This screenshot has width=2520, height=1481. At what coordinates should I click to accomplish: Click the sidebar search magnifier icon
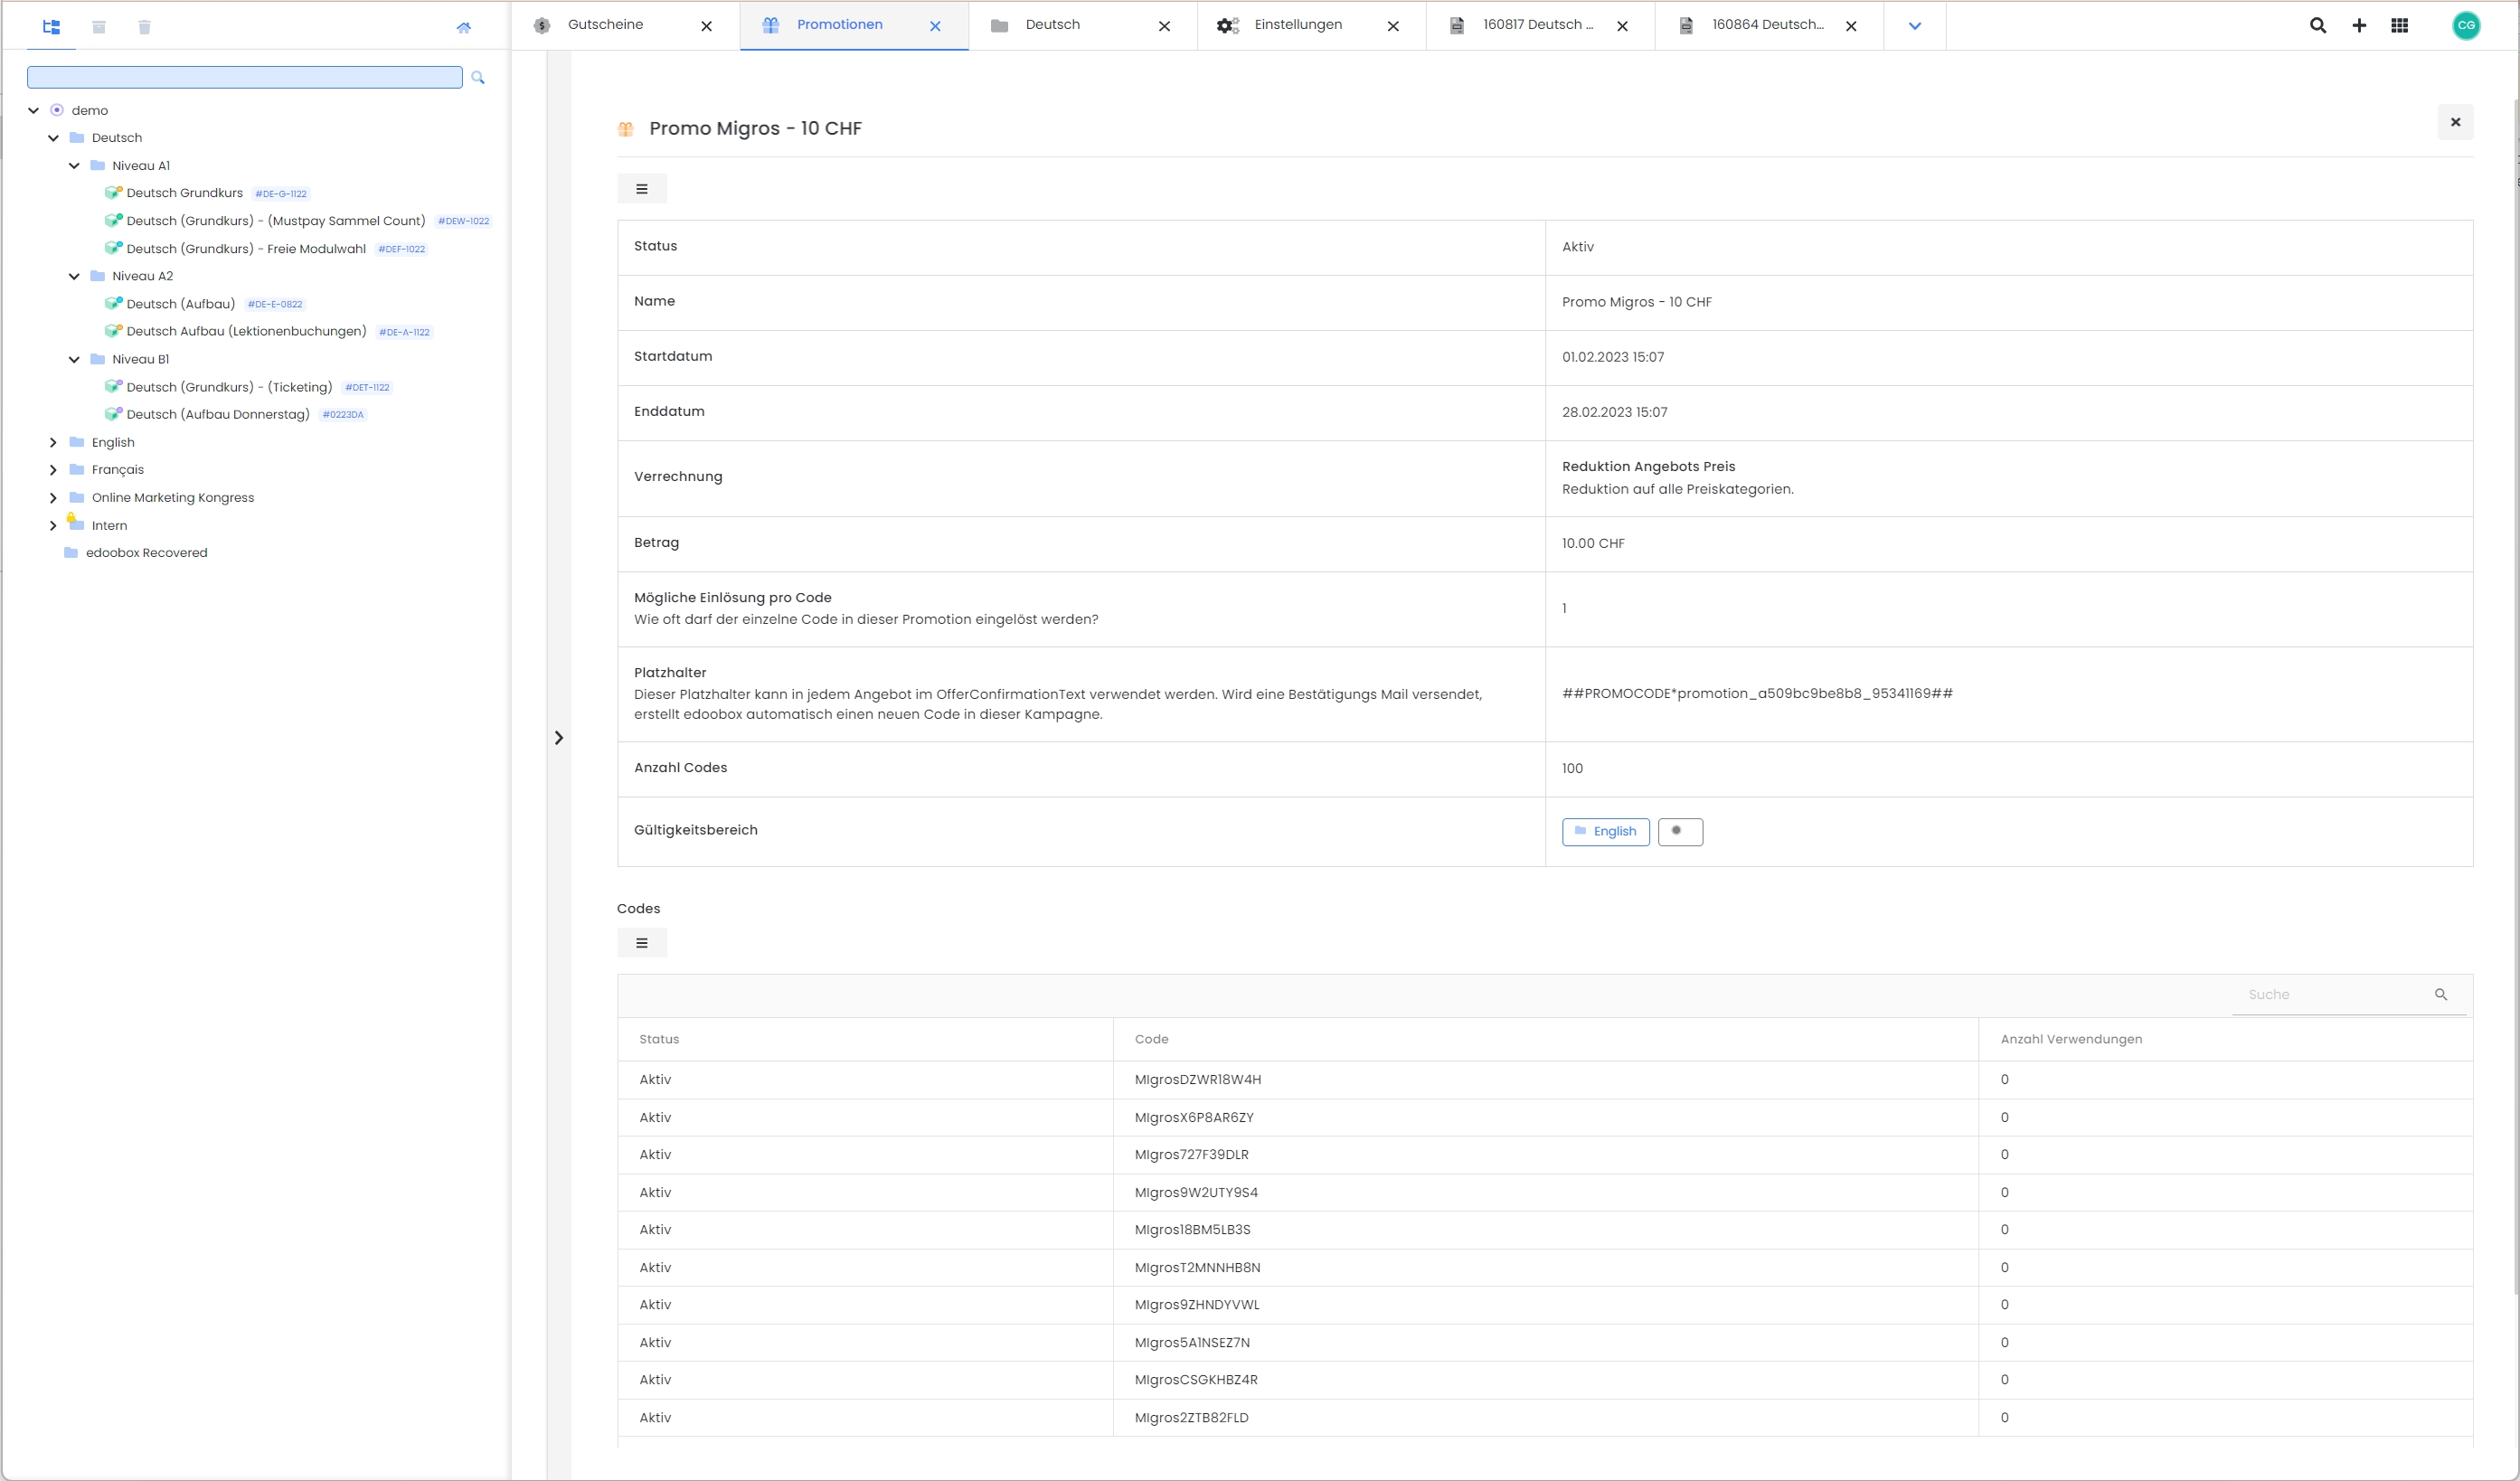478,77
